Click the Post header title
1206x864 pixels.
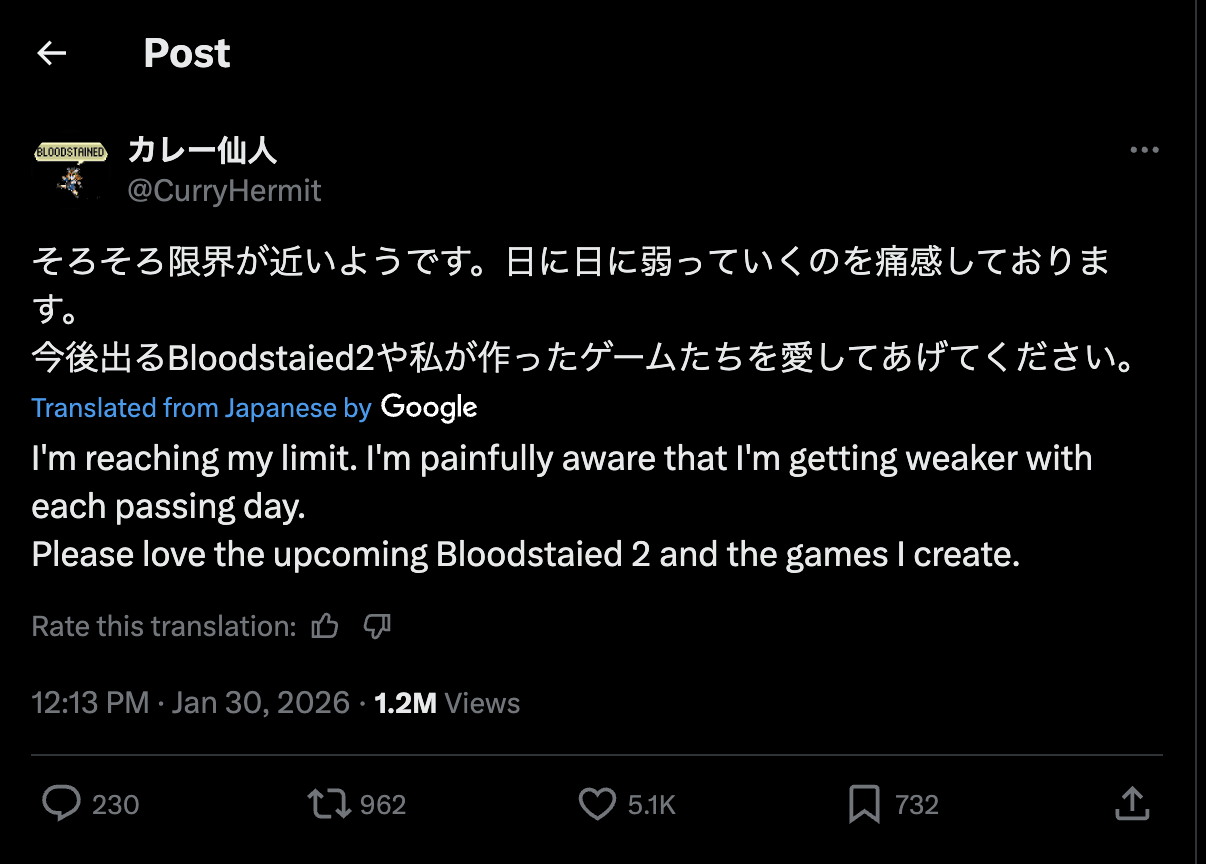click(x=187, y=53)
